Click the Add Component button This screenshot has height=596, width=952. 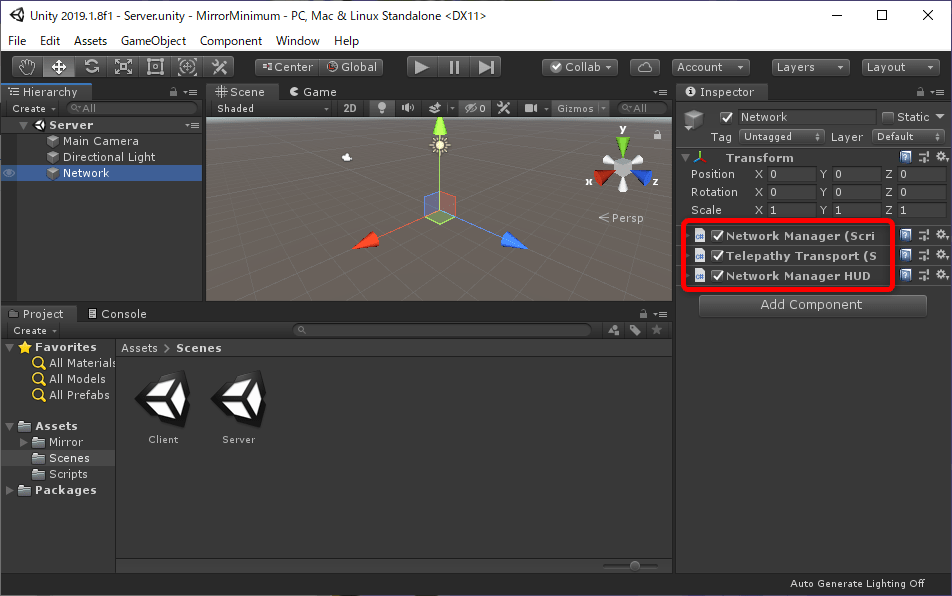pyautogui.click(x=812, y=305)
